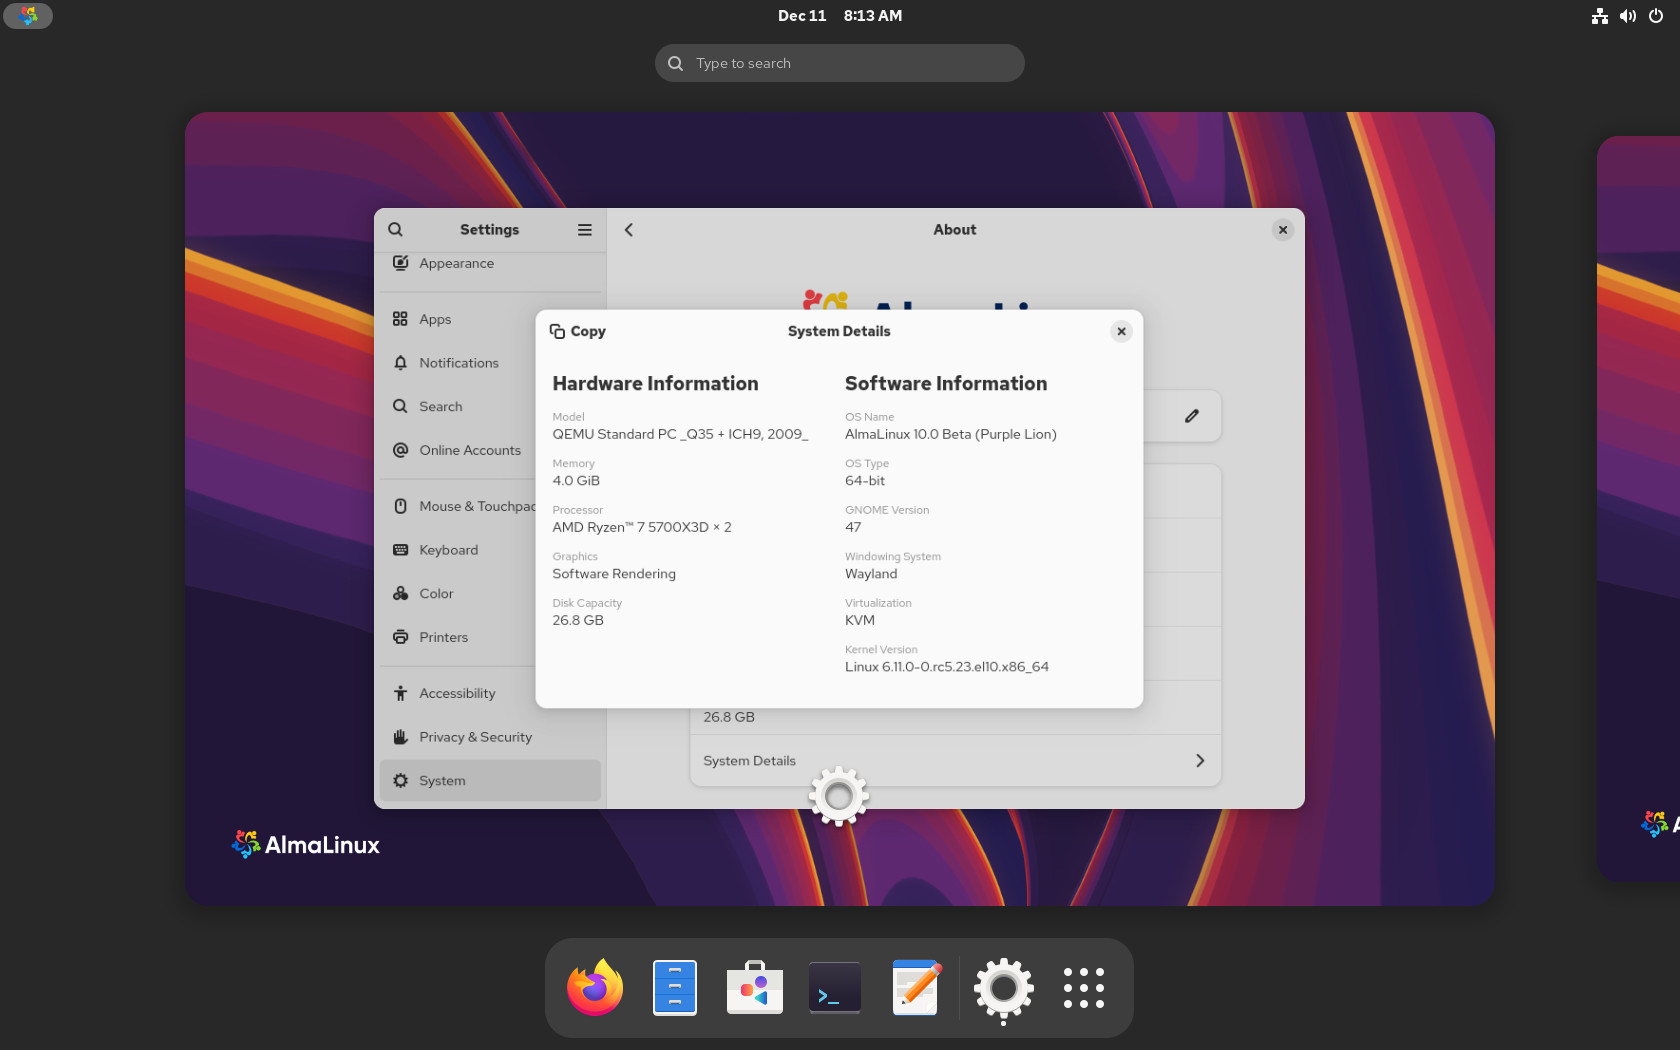
Task: Click the GNOME Version value 47
Action: pyautogui.click(x=853, y=528)
